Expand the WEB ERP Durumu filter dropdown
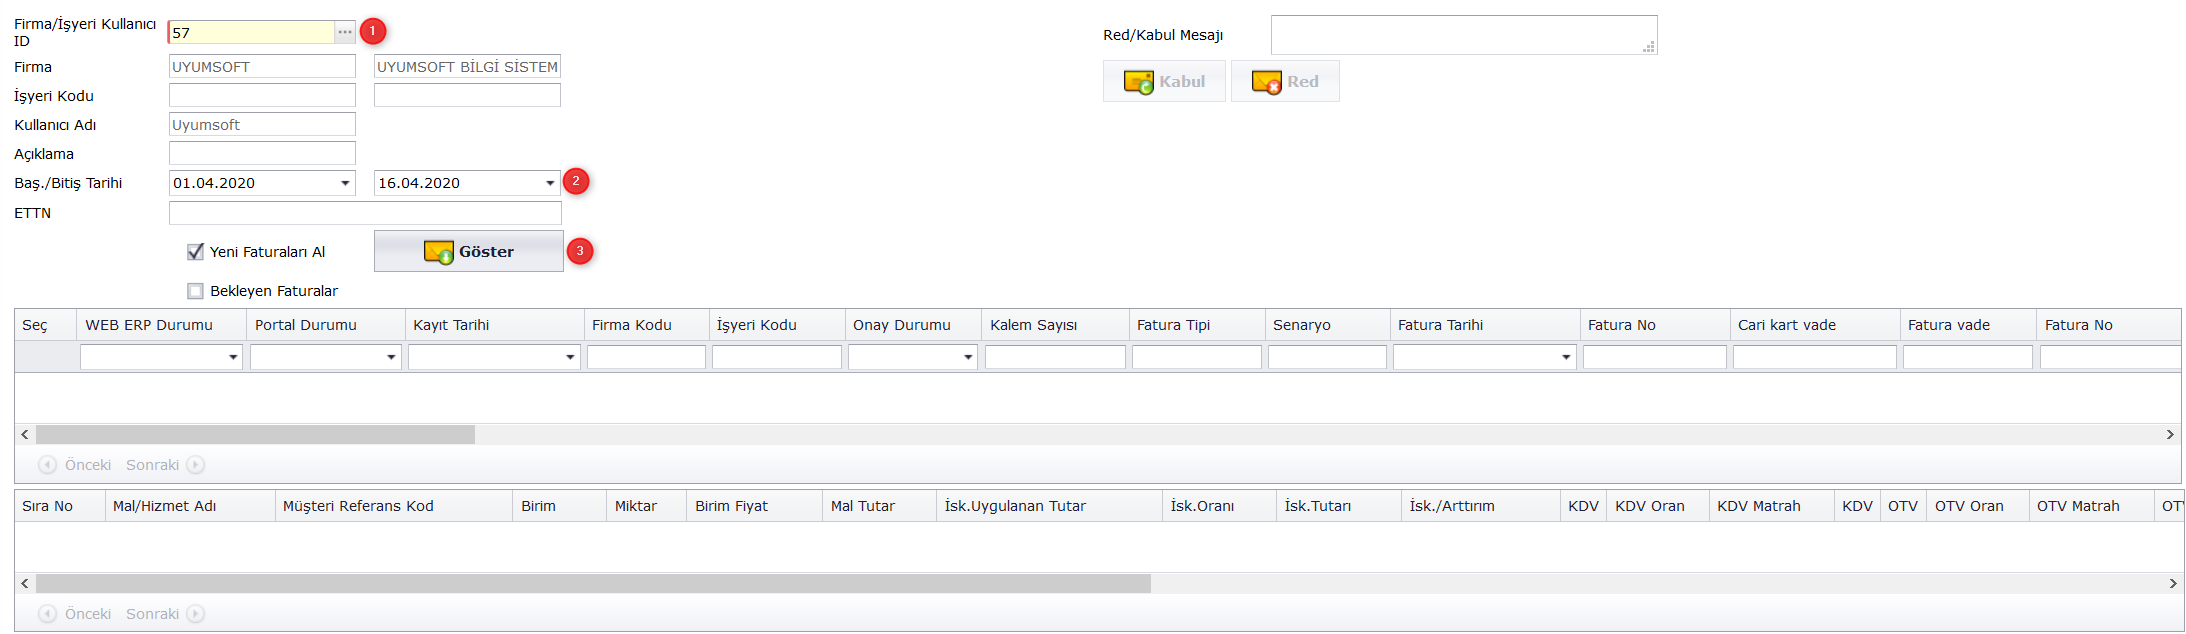The image size is (2186, 634). [233, 357]
